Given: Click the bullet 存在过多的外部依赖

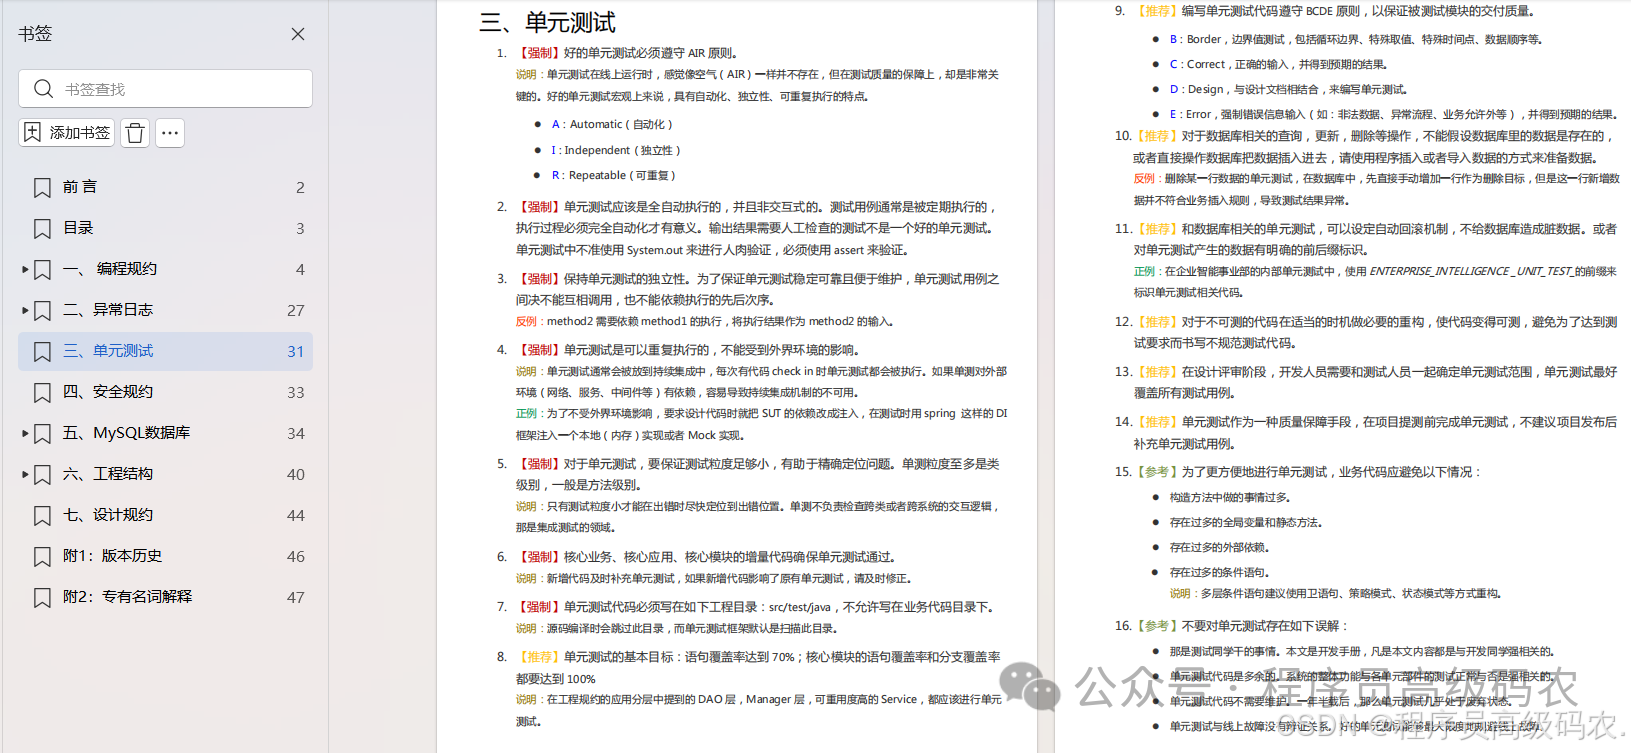Looking at the screenshot, I should [x=1219, y=547].
